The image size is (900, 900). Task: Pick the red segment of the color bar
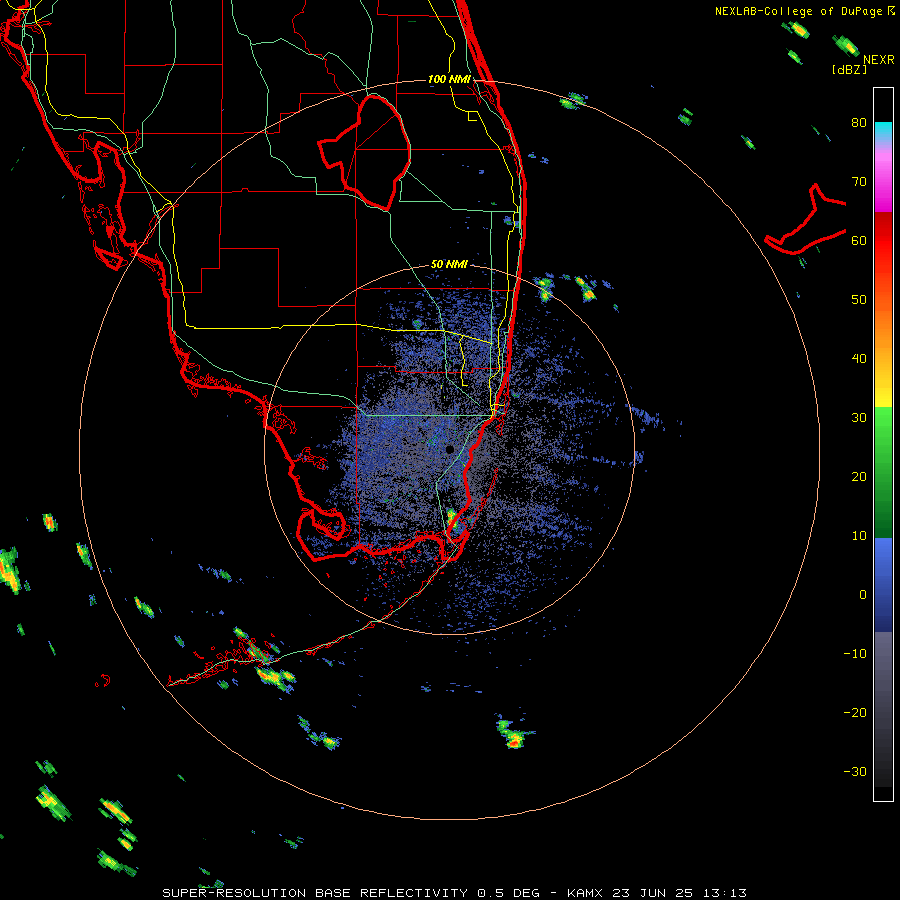click(x=883, y=241)
